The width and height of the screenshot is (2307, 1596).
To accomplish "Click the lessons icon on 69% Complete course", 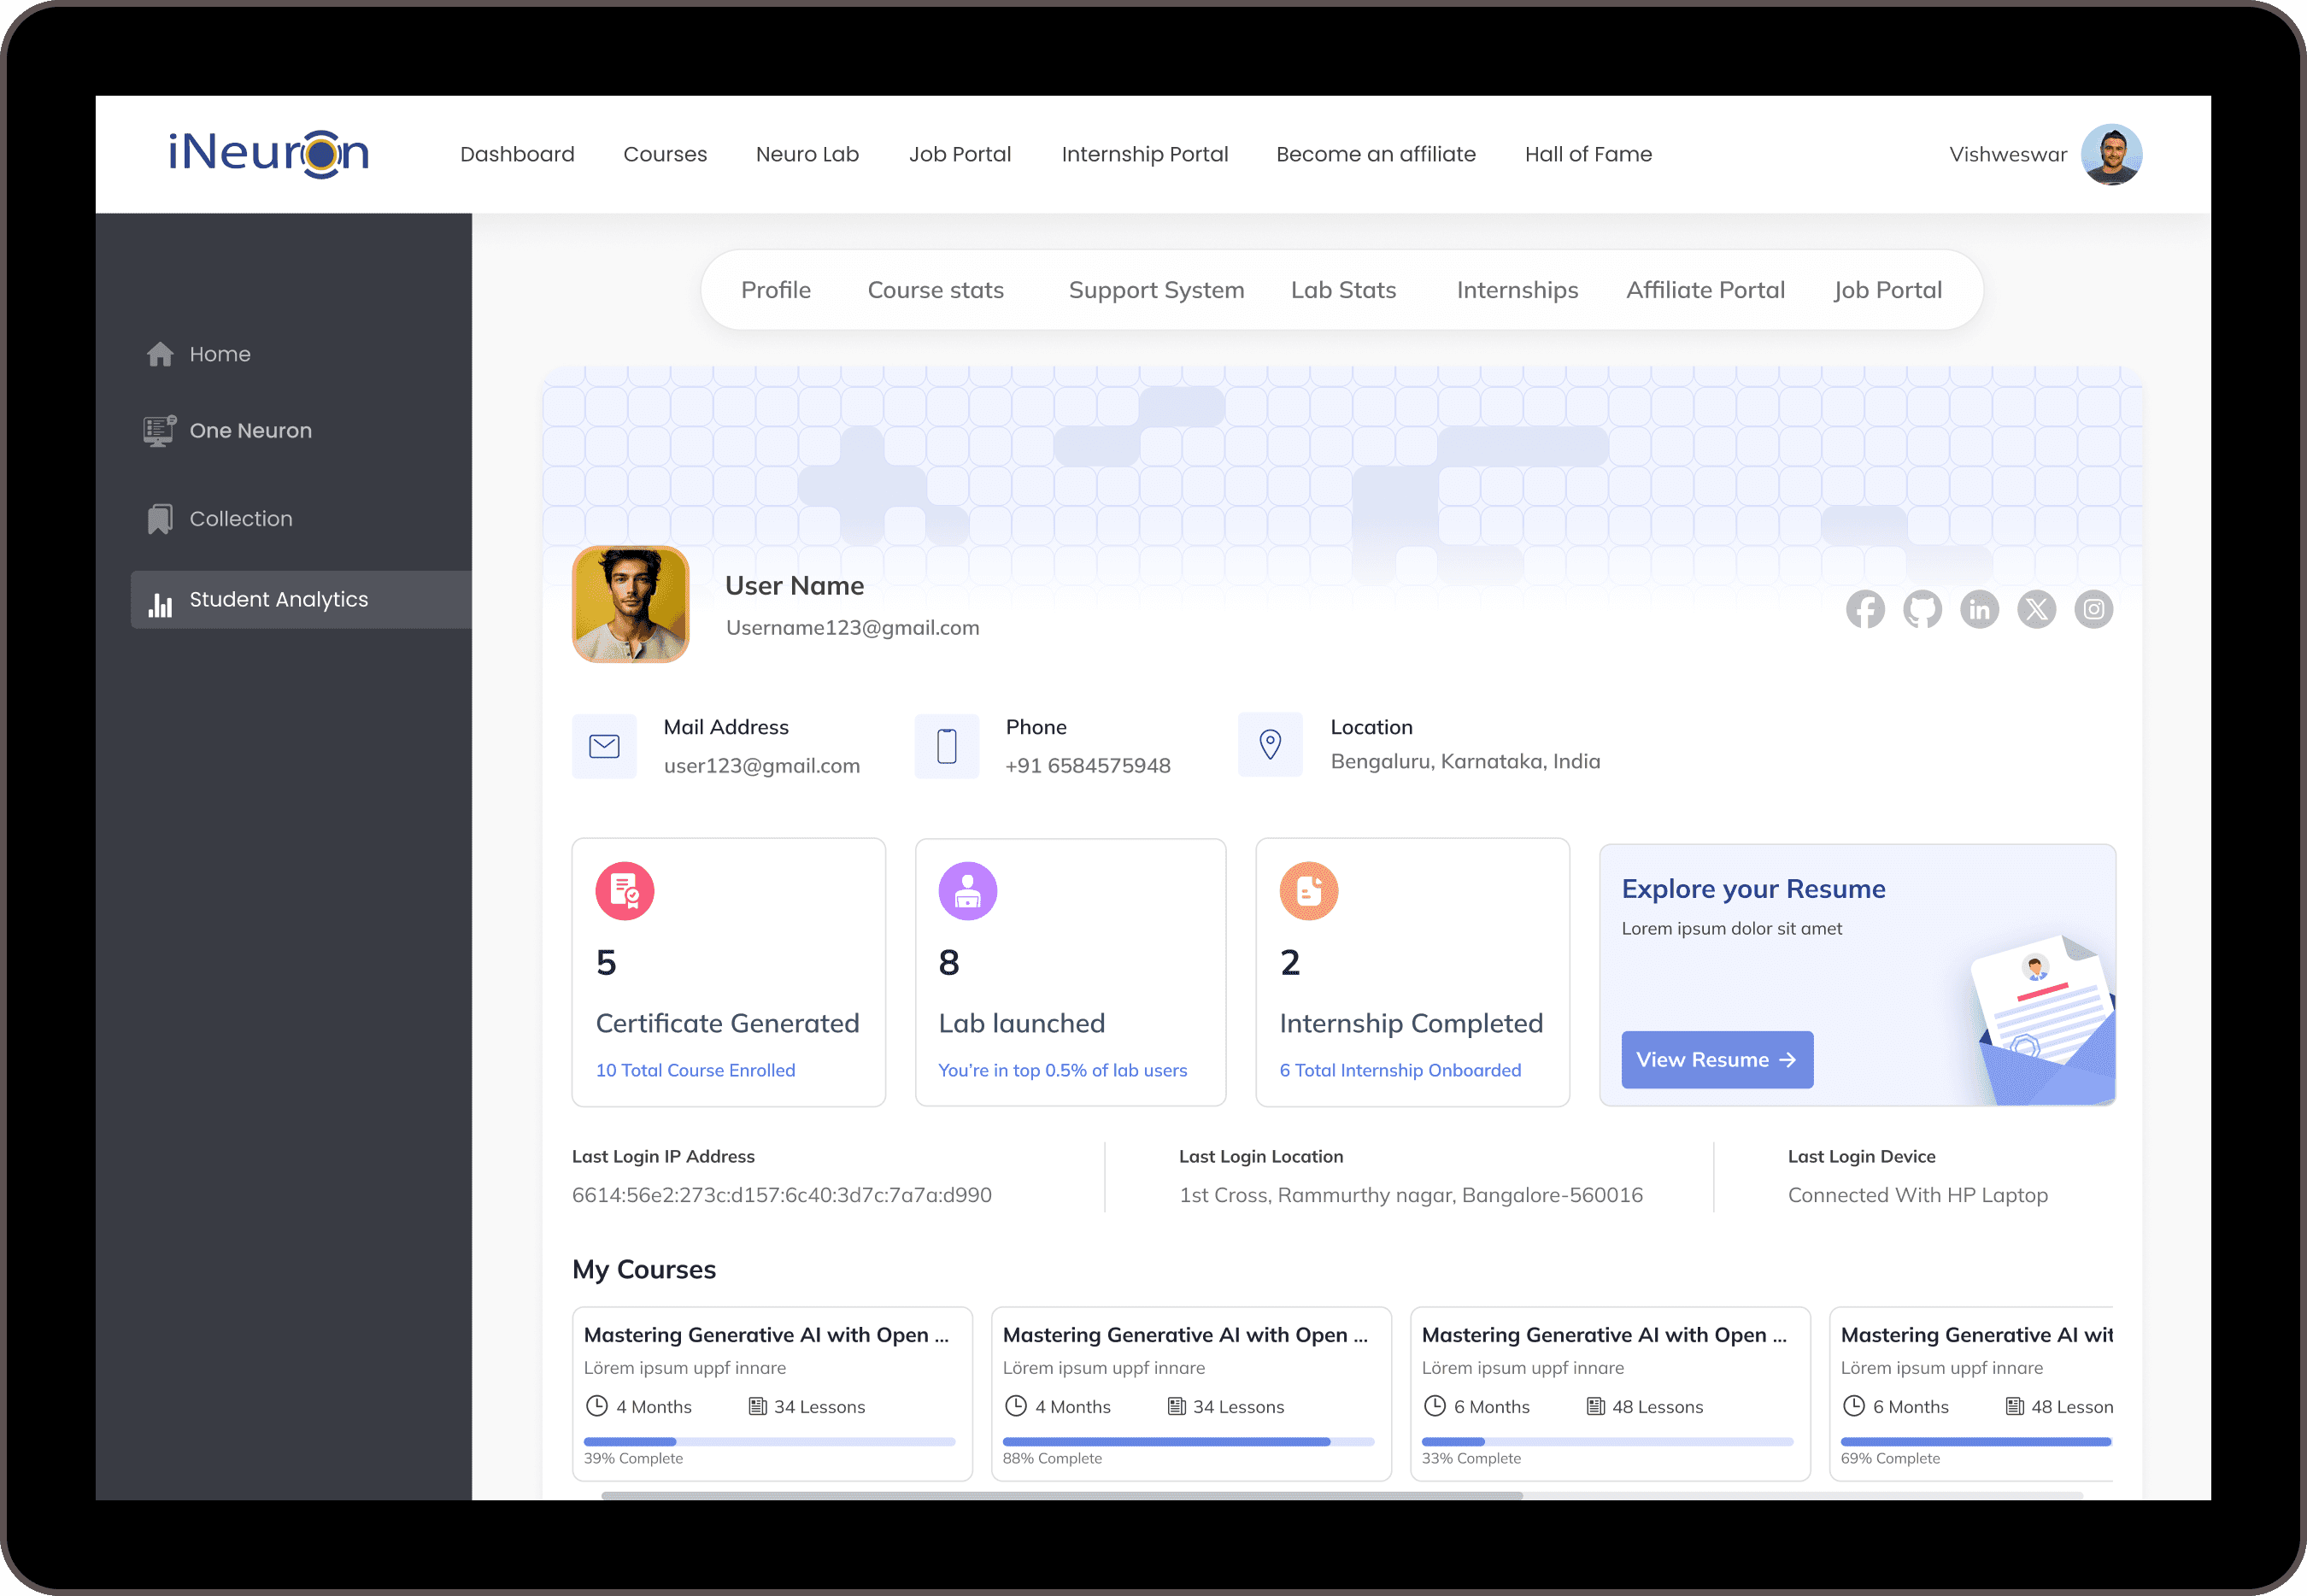I will 2014,1406.
